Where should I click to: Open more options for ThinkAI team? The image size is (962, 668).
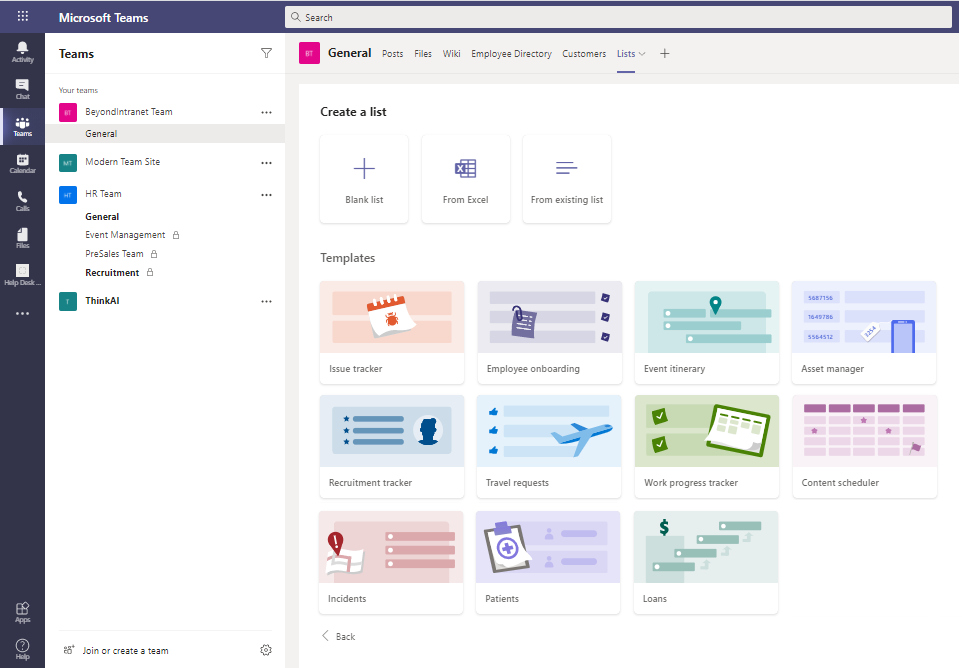coord(266,301)
